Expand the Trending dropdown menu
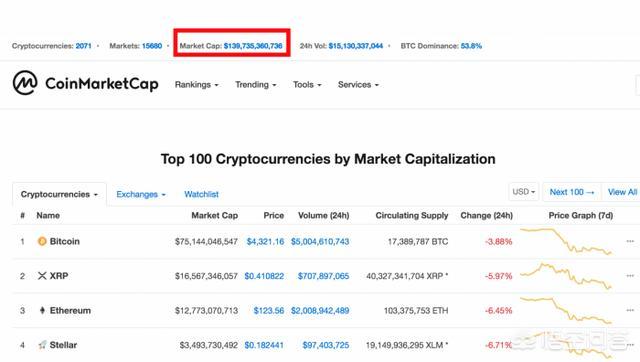This screenshot has height=362, width=640. (x=256, y=85)
